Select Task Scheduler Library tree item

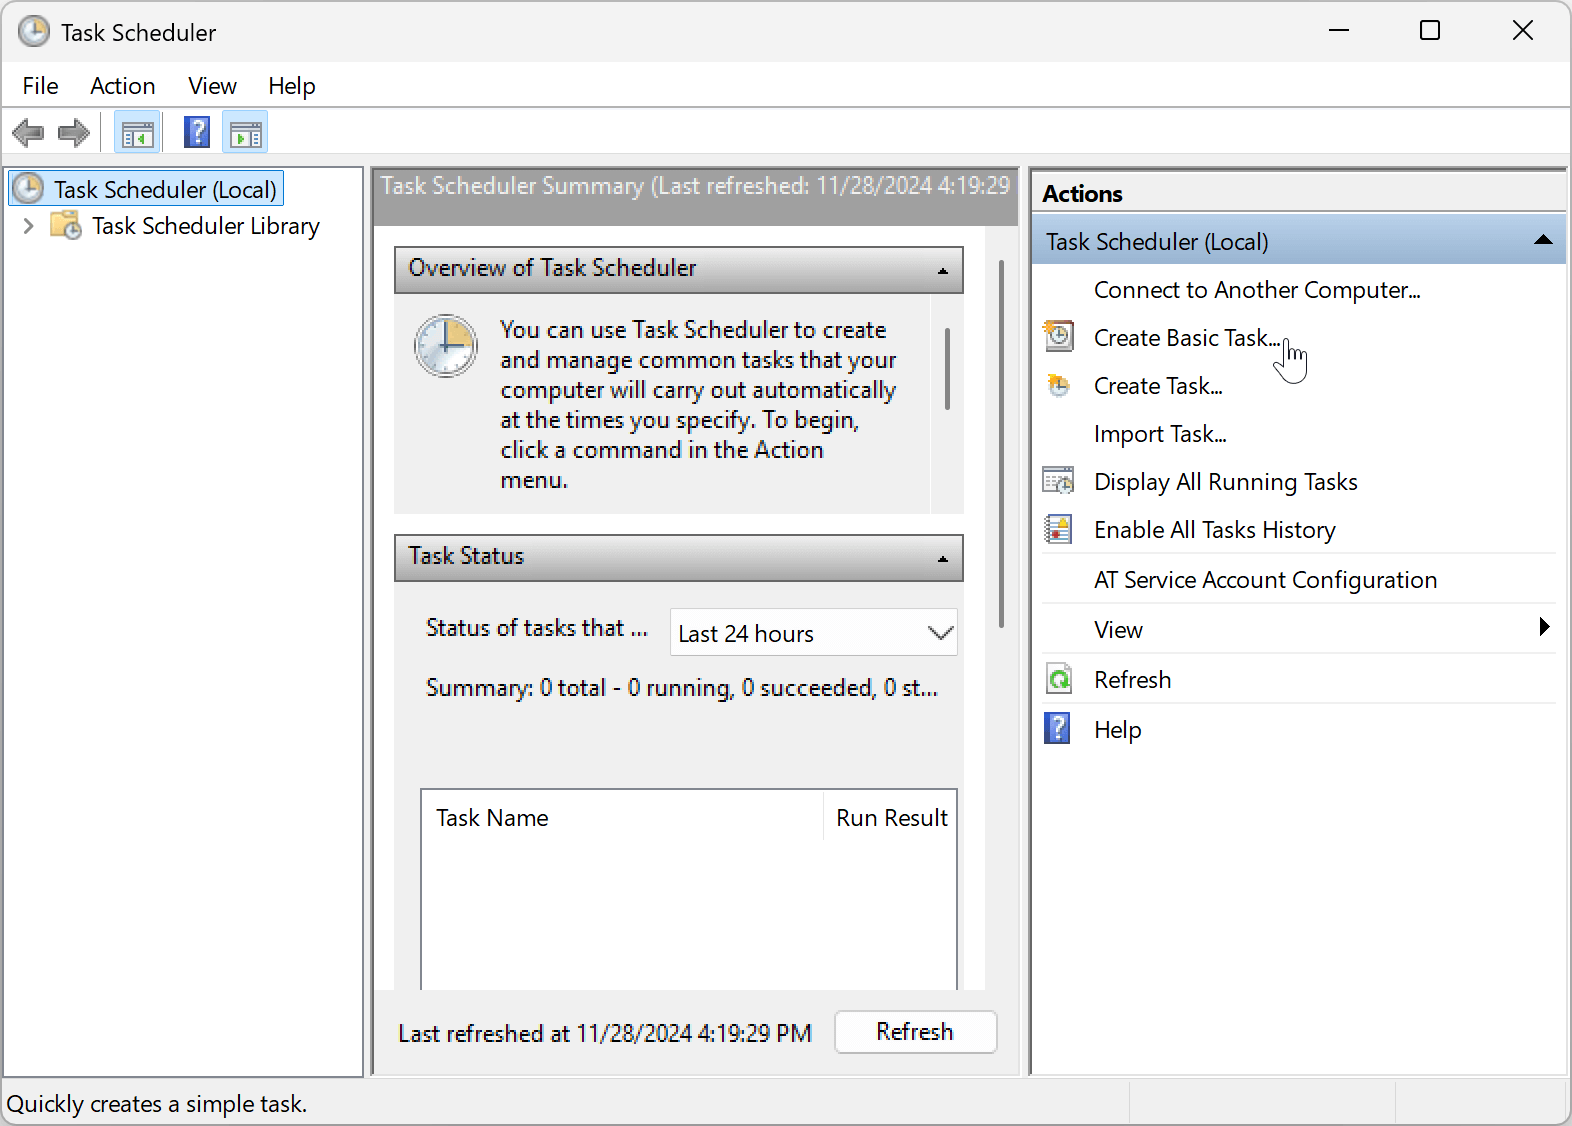pos(206,226)
